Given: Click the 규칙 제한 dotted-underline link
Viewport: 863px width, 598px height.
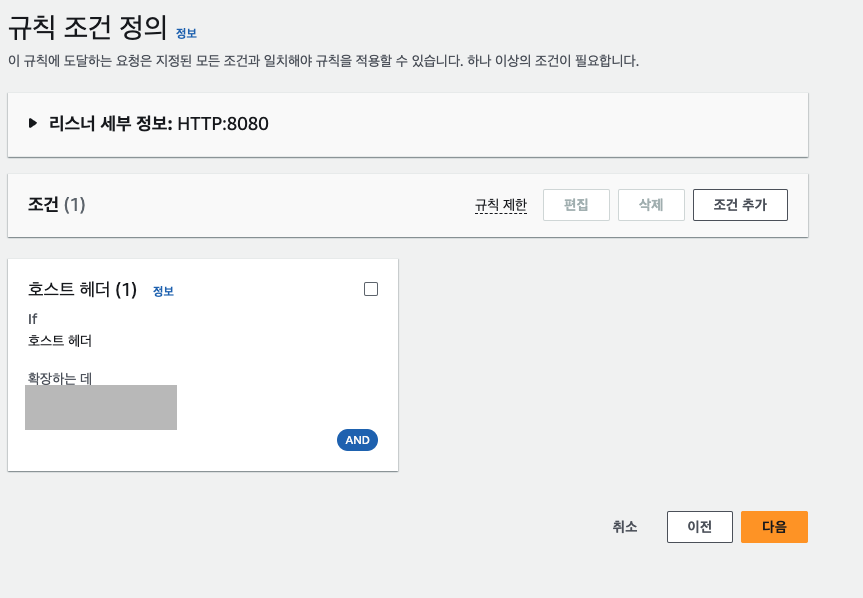Looking at the screenshot, I should point(501,205).
